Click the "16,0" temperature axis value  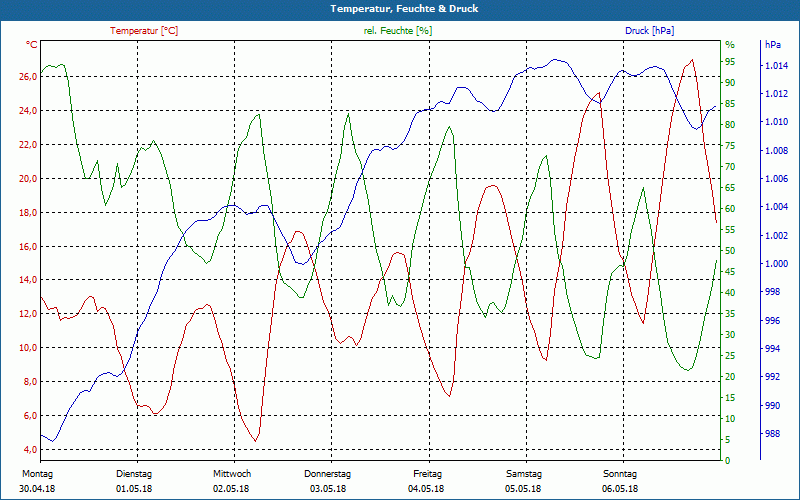click(x=28, y=246)
